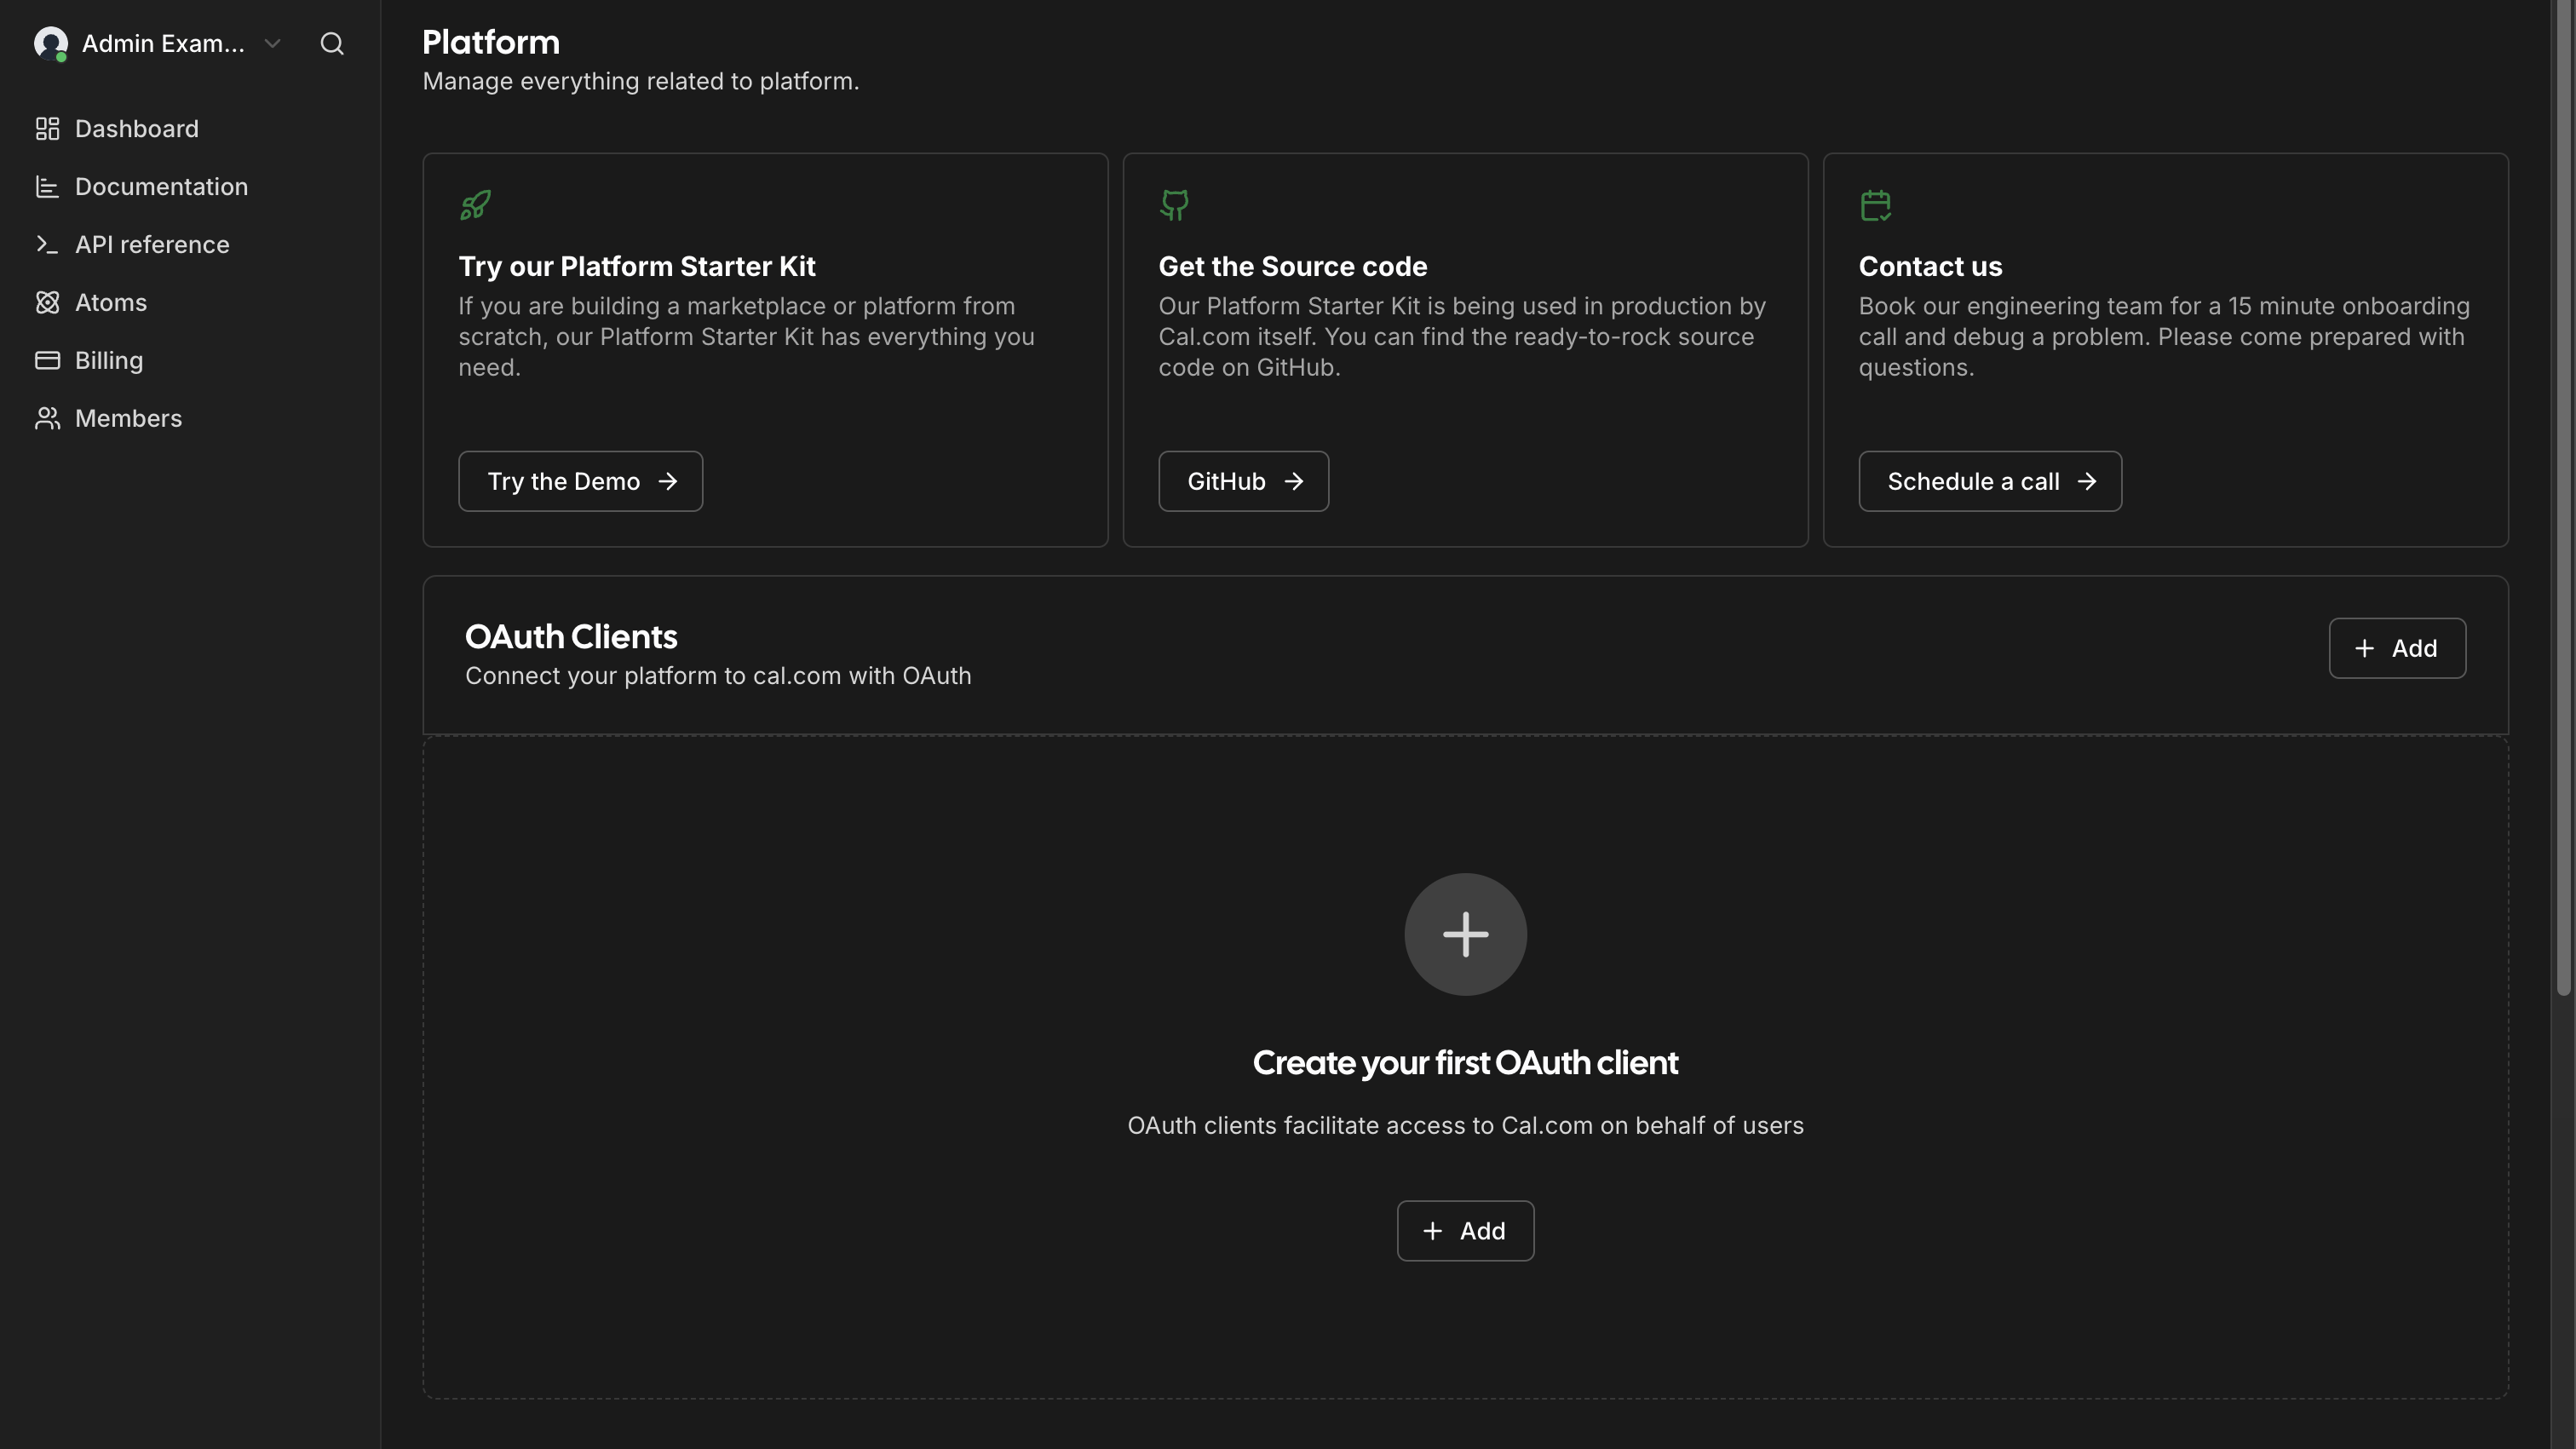Open API reference in sidebar
The width and height of the screenshot is (2576, 1449).
click(152, 245)
